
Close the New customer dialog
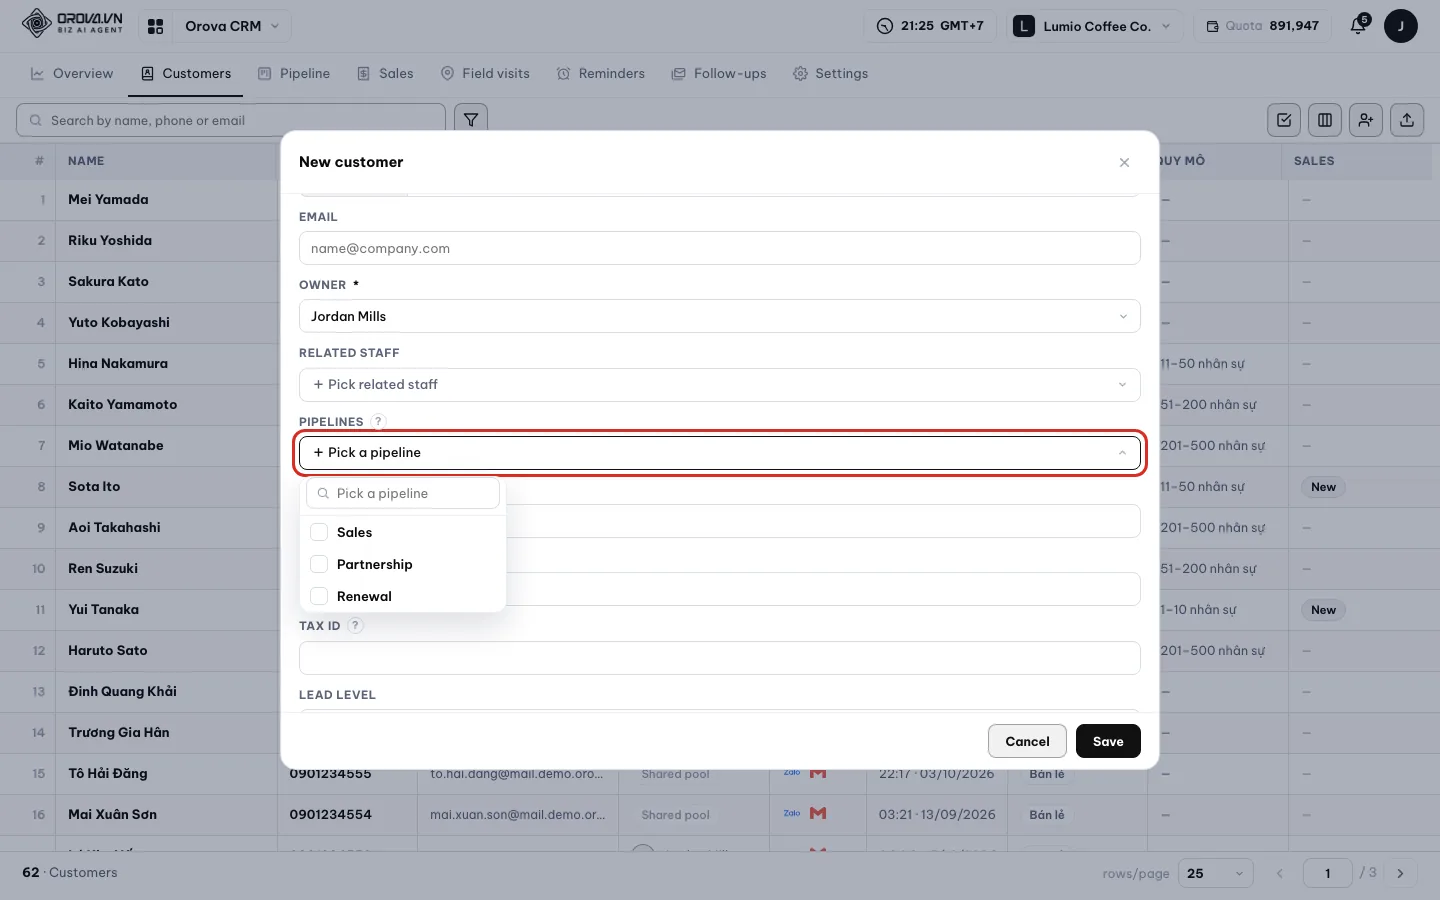pos(1124,162)
